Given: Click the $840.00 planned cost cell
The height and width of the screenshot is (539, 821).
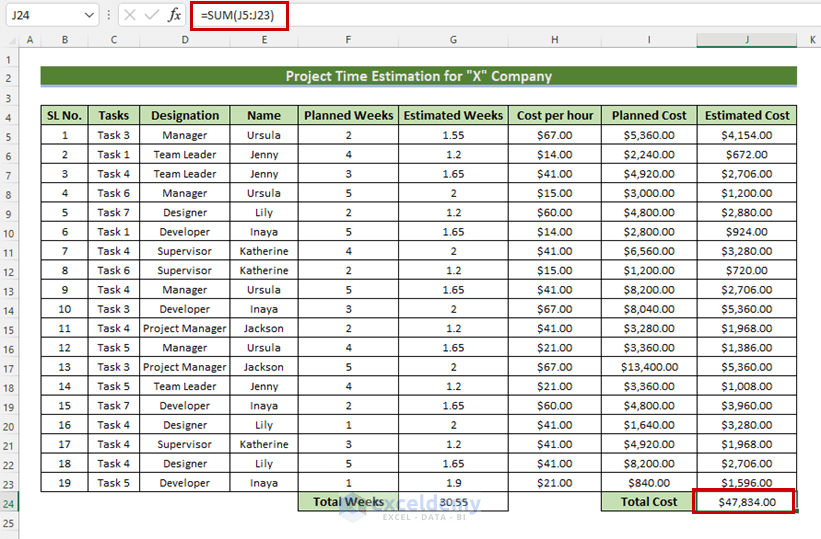Looking at the screenshot, I should [x=649, y=482].
